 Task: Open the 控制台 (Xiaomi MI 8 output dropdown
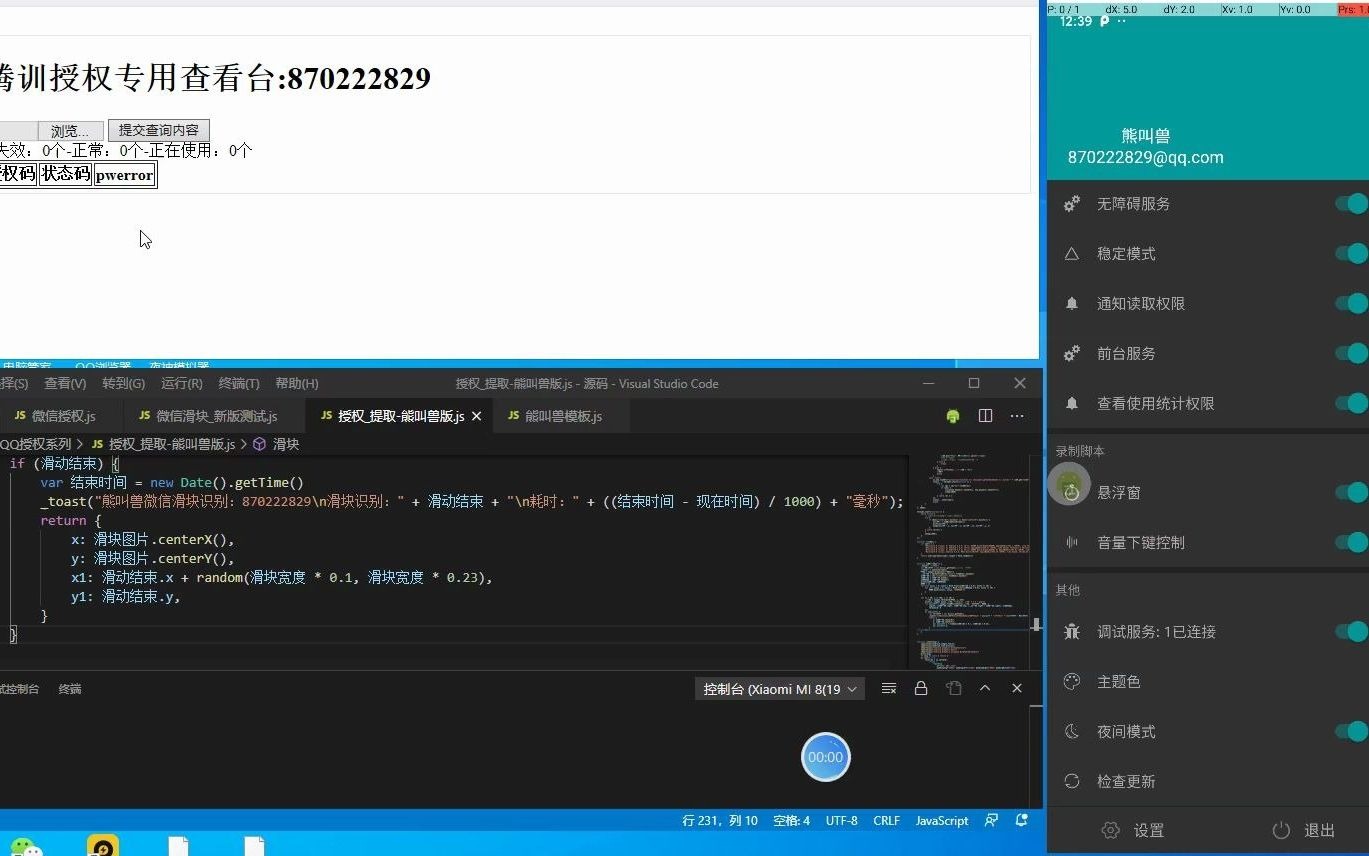(x=780, y=689)
